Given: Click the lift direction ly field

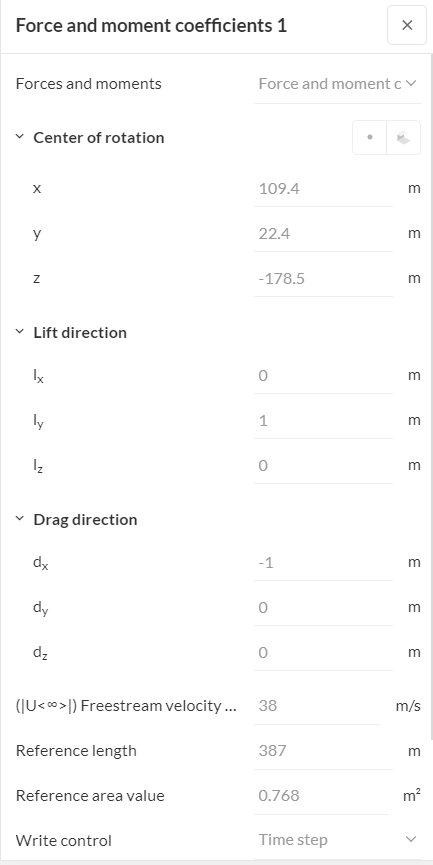Looking at the screenshot, I should pos(323,421).
